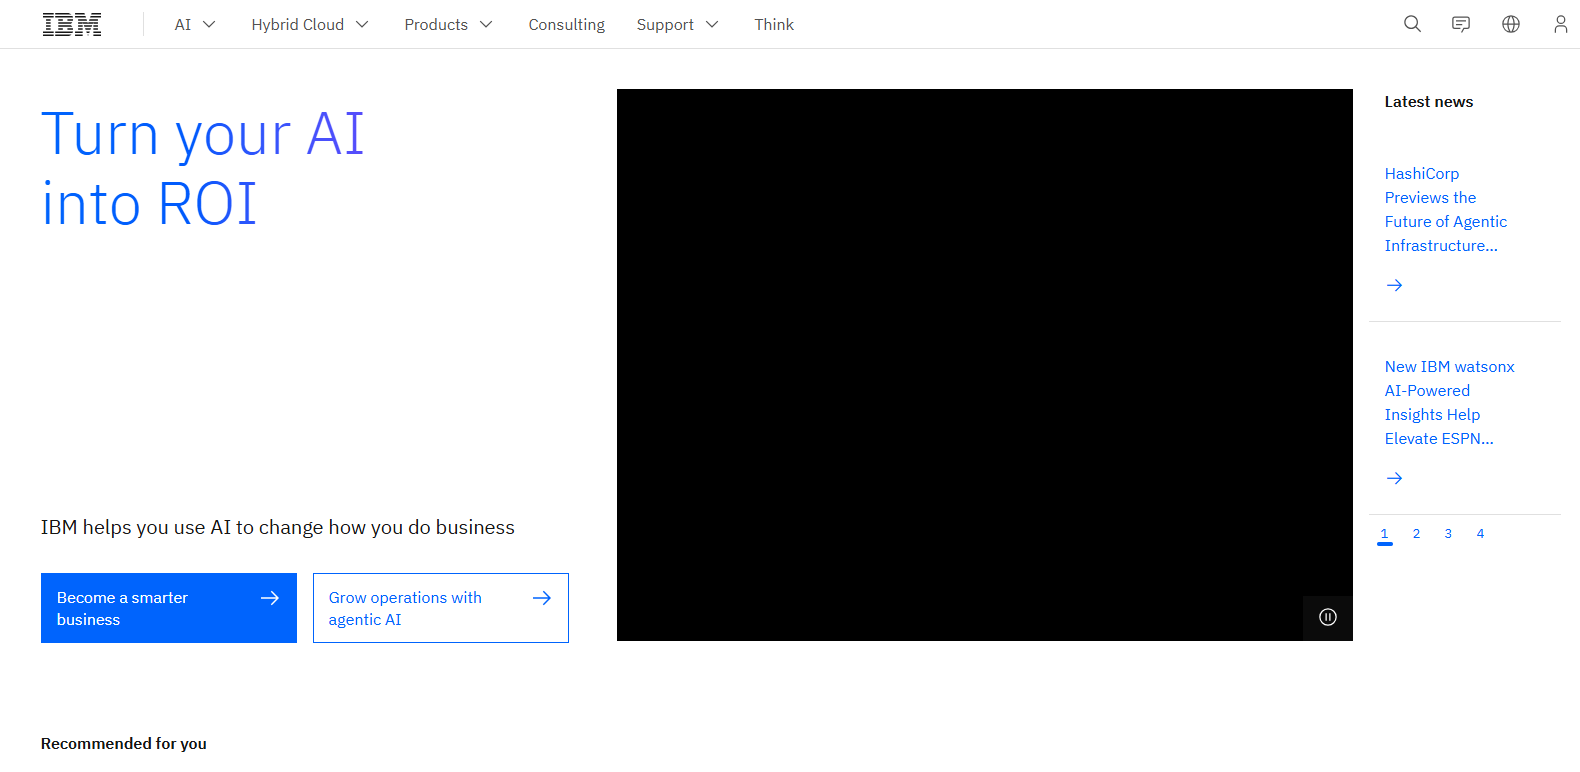Expand the Products menu

pos(448,24)
